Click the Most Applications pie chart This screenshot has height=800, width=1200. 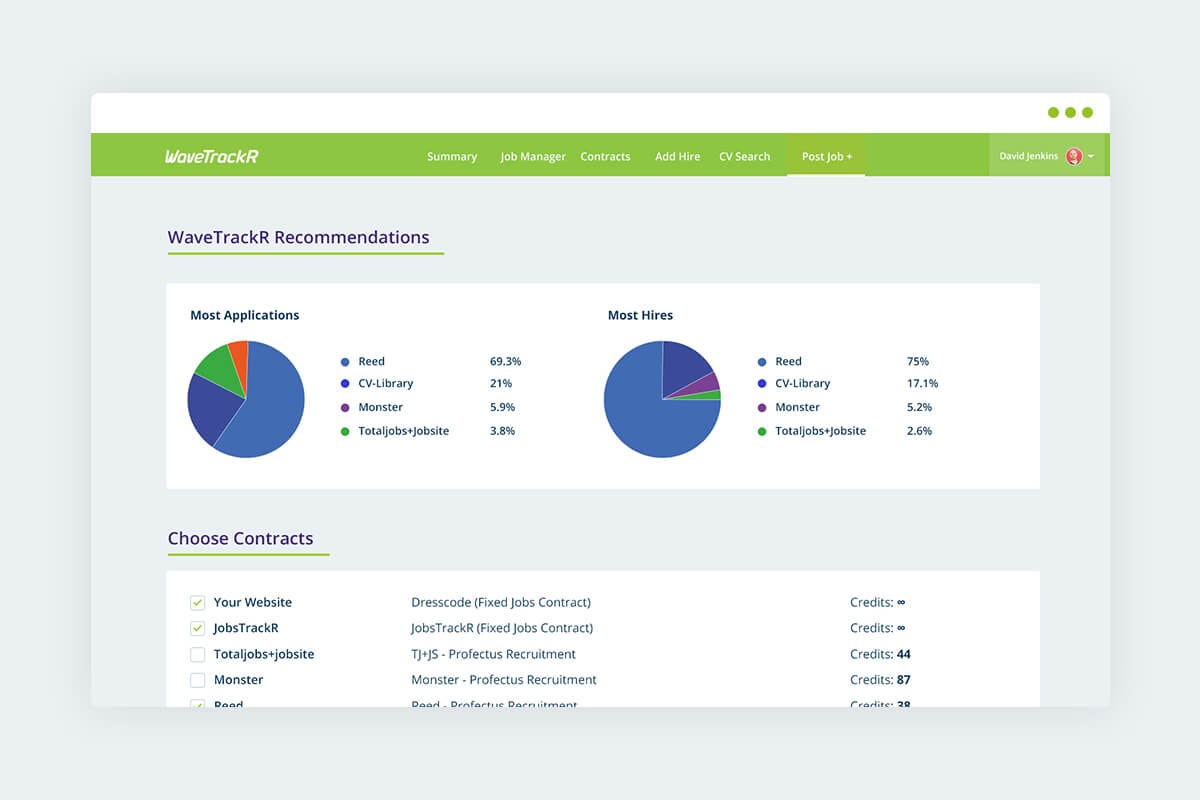click(x=246, y=398)
